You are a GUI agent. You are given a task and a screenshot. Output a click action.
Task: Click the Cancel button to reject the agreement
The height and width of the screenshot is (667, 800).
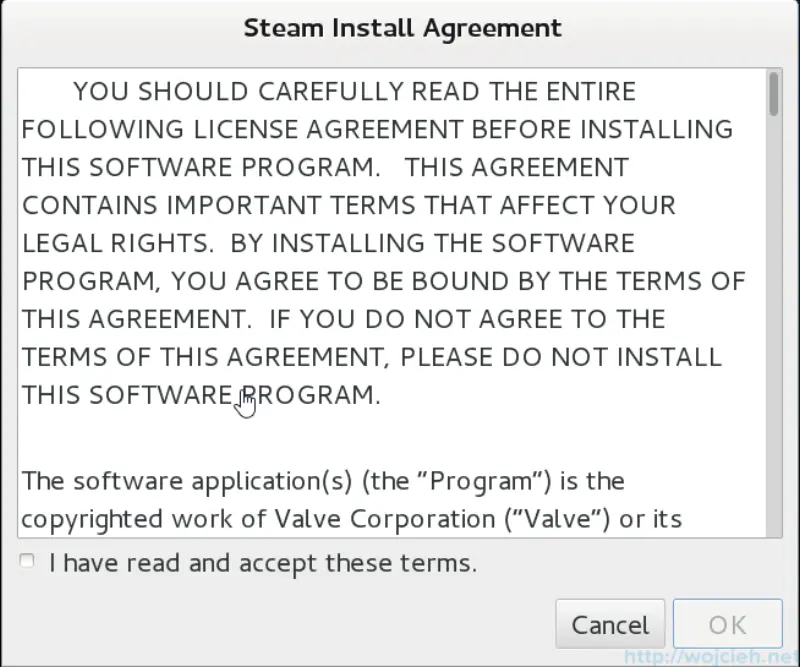click(x=610, y=623)
